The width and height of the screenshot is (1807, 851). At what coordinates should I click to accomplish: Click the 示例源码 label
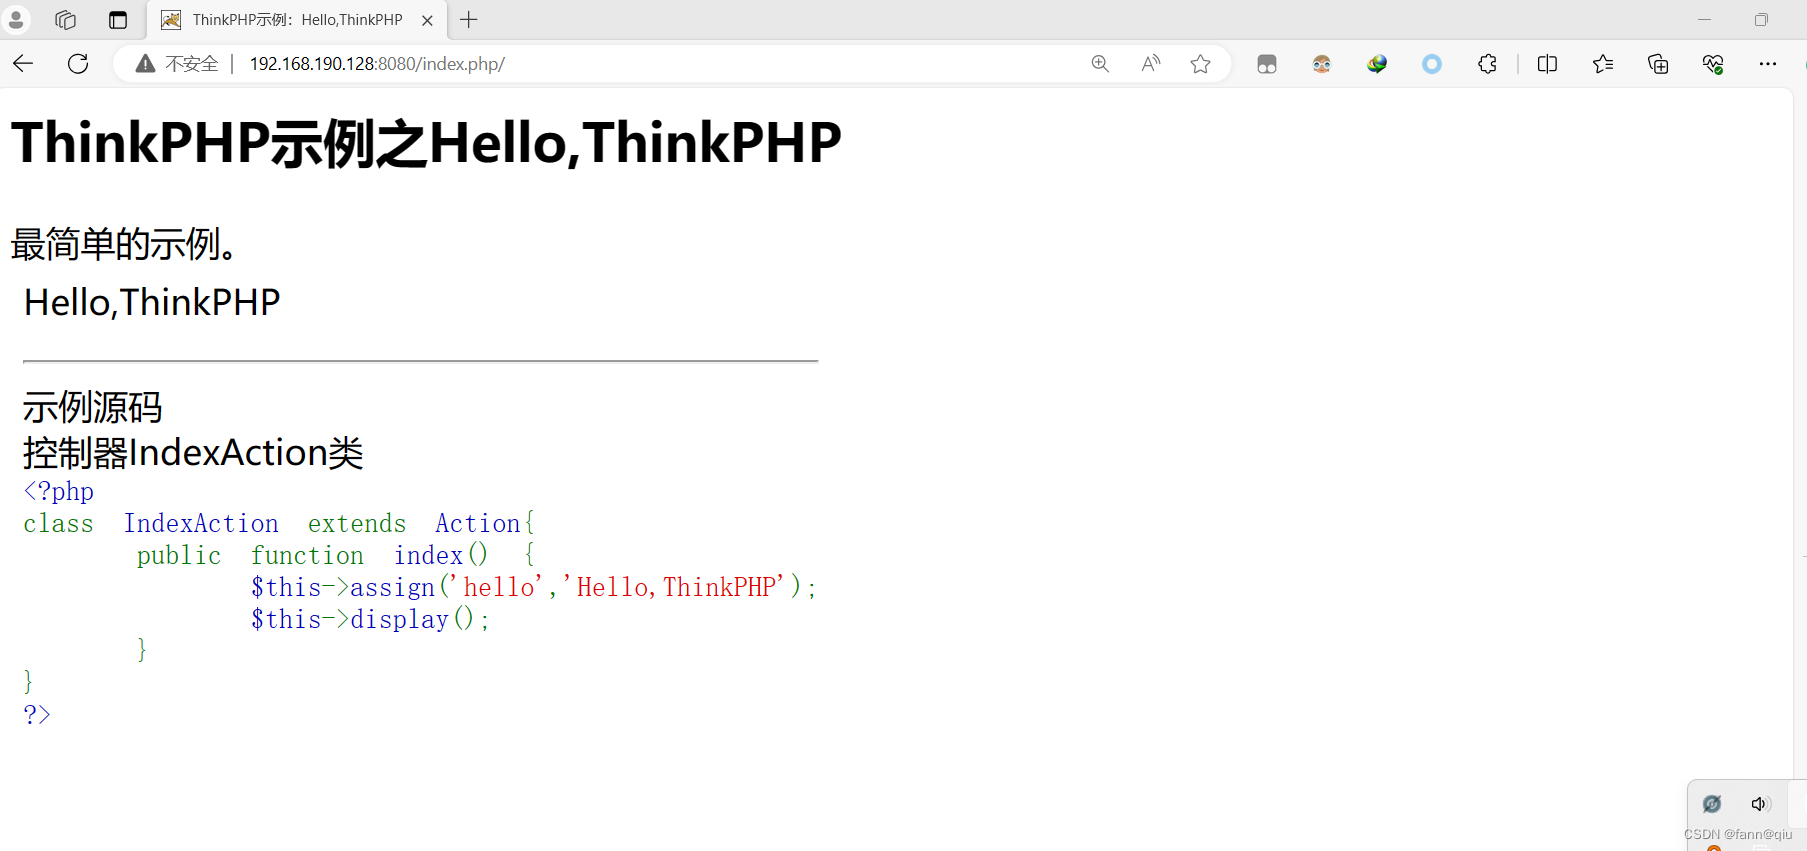tap(92, 407)
